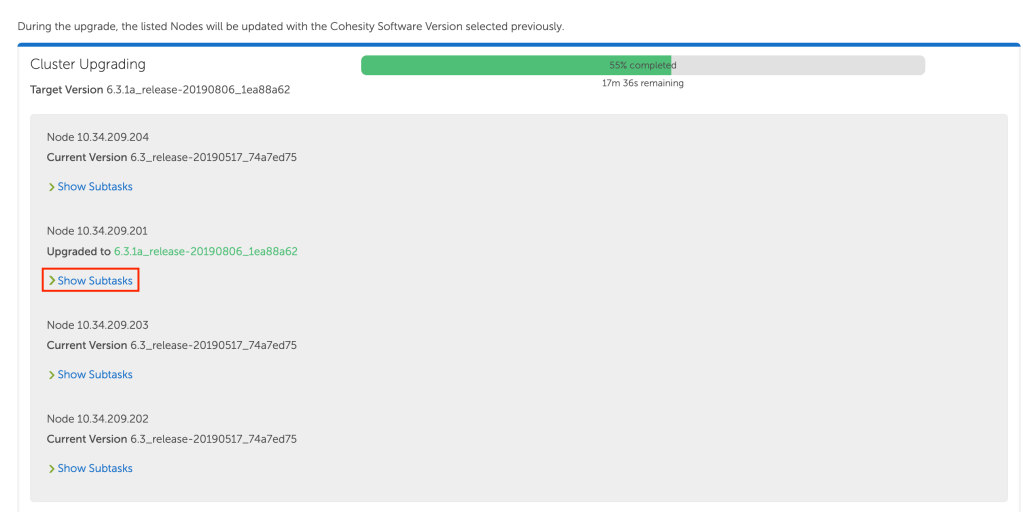The width and height of the screenshot is (1023, 512).
Task: Click the Target Version label
Action: tap(67, 90)
